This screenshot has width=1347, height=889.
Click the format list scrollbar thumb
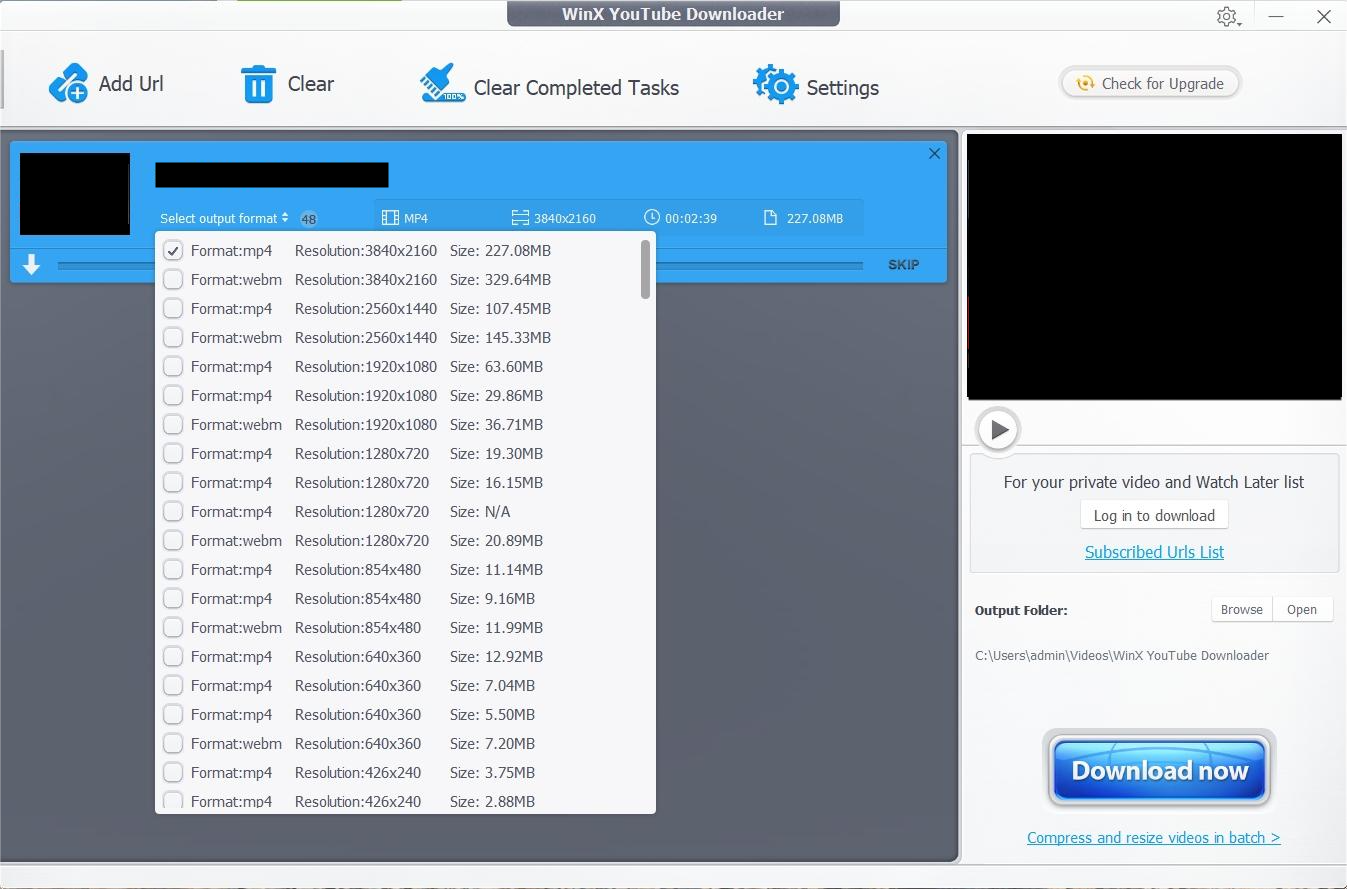coord(646,269)
